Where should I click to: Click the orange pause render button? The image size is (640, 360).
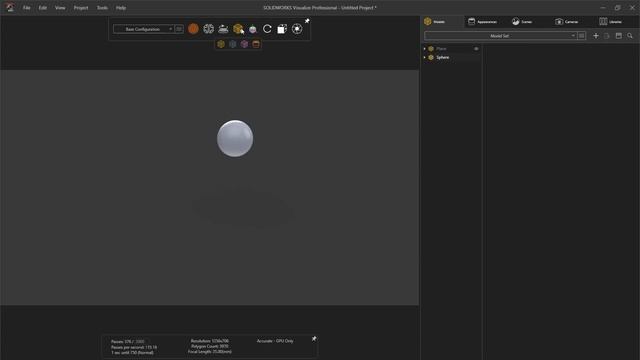(x=193, y=29)
